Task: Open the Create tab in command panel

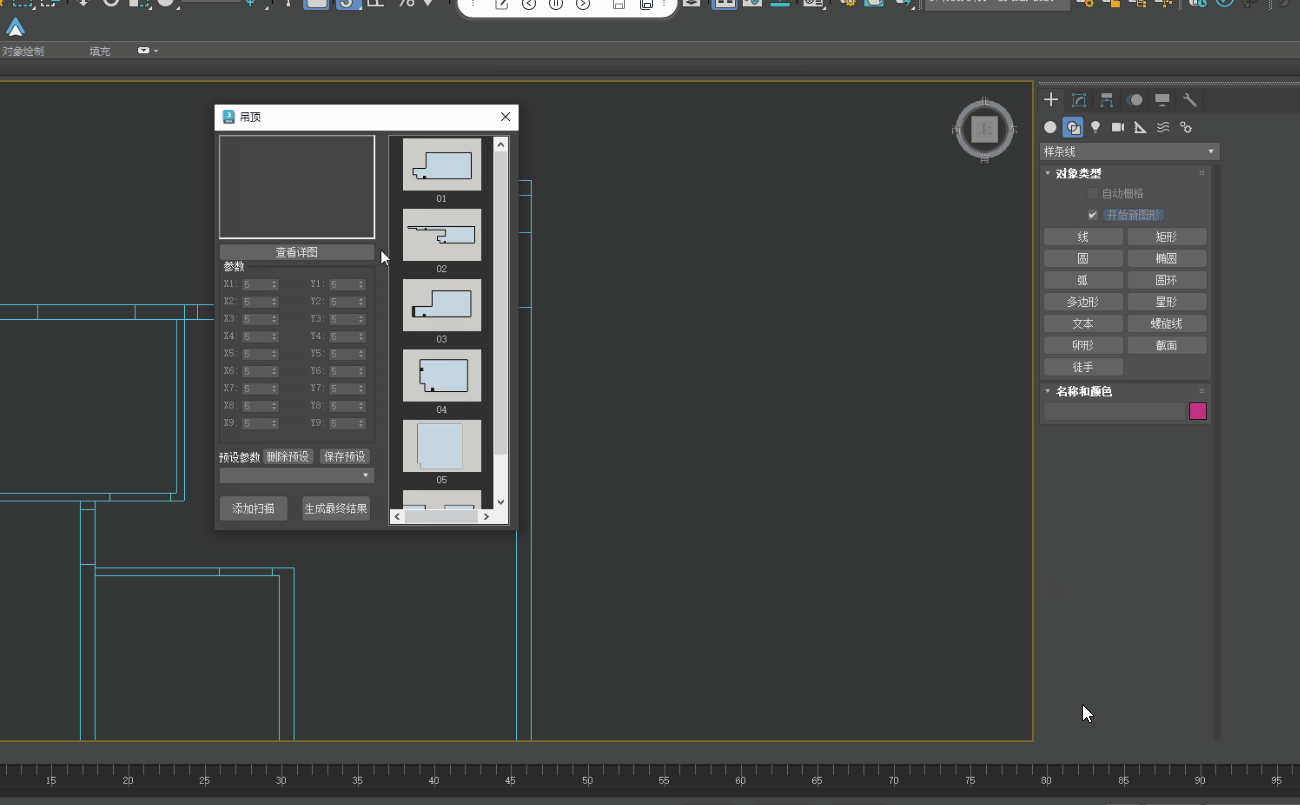Action: (1051, 100)
